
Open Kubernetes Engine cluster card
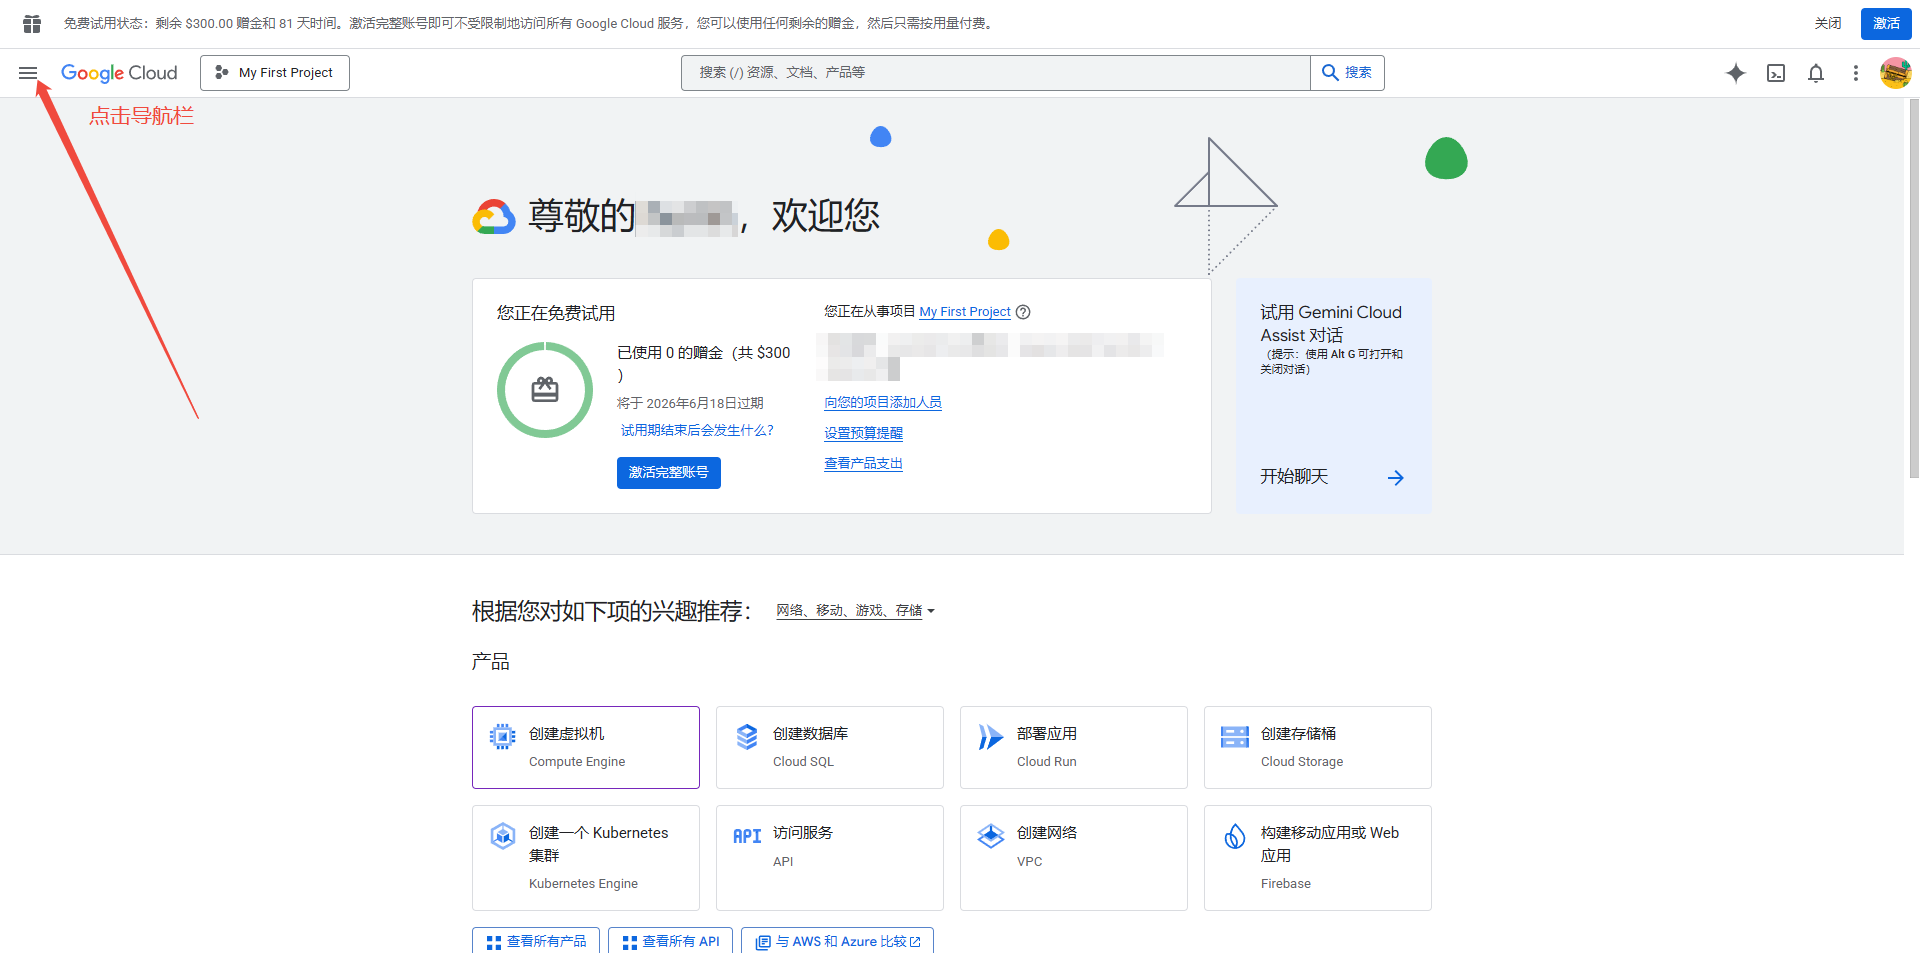pos(586,858)
